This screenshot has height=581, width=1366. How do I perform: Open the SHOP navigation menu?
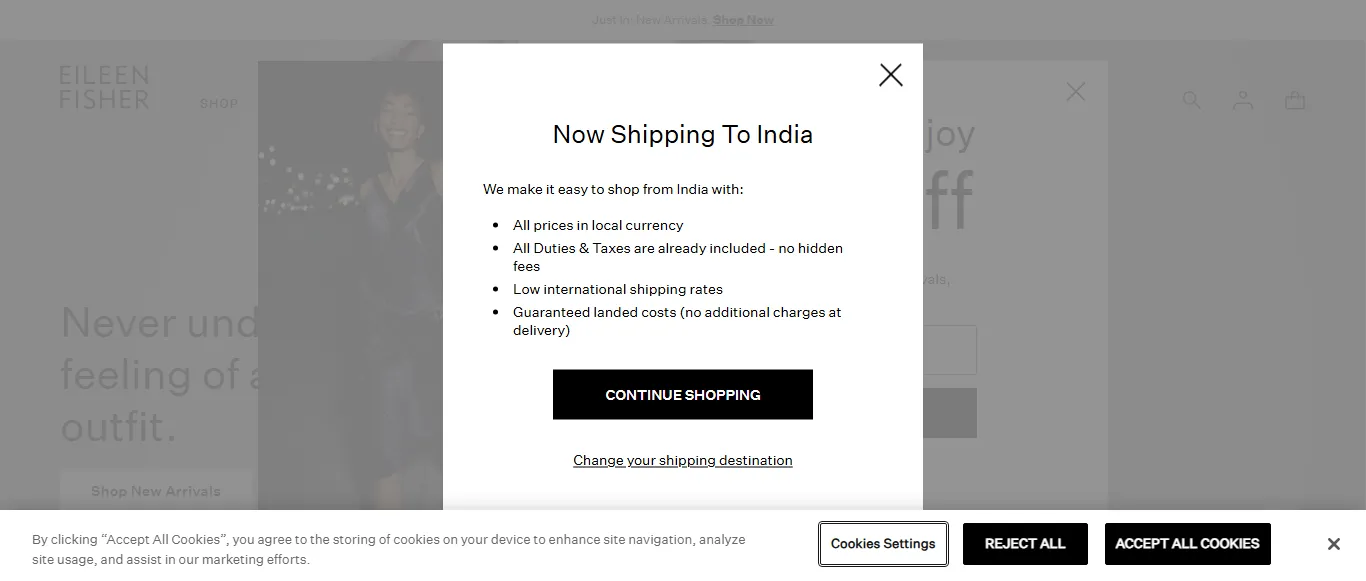(218, 103)
